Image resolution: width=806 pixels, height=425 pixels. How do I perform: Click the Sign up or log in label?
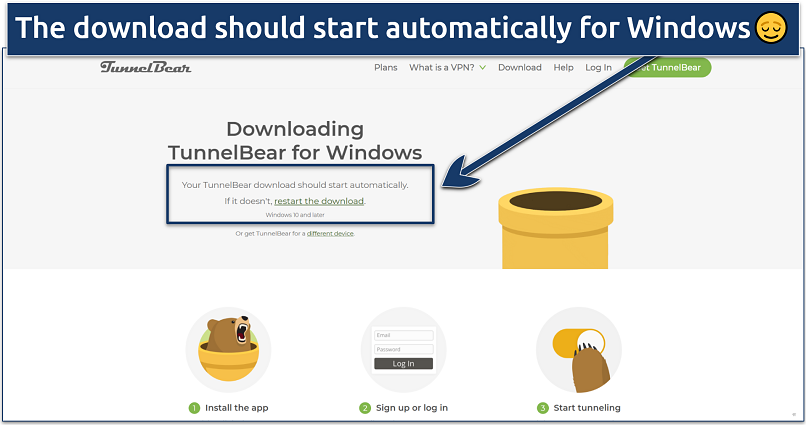click(412, 408)
